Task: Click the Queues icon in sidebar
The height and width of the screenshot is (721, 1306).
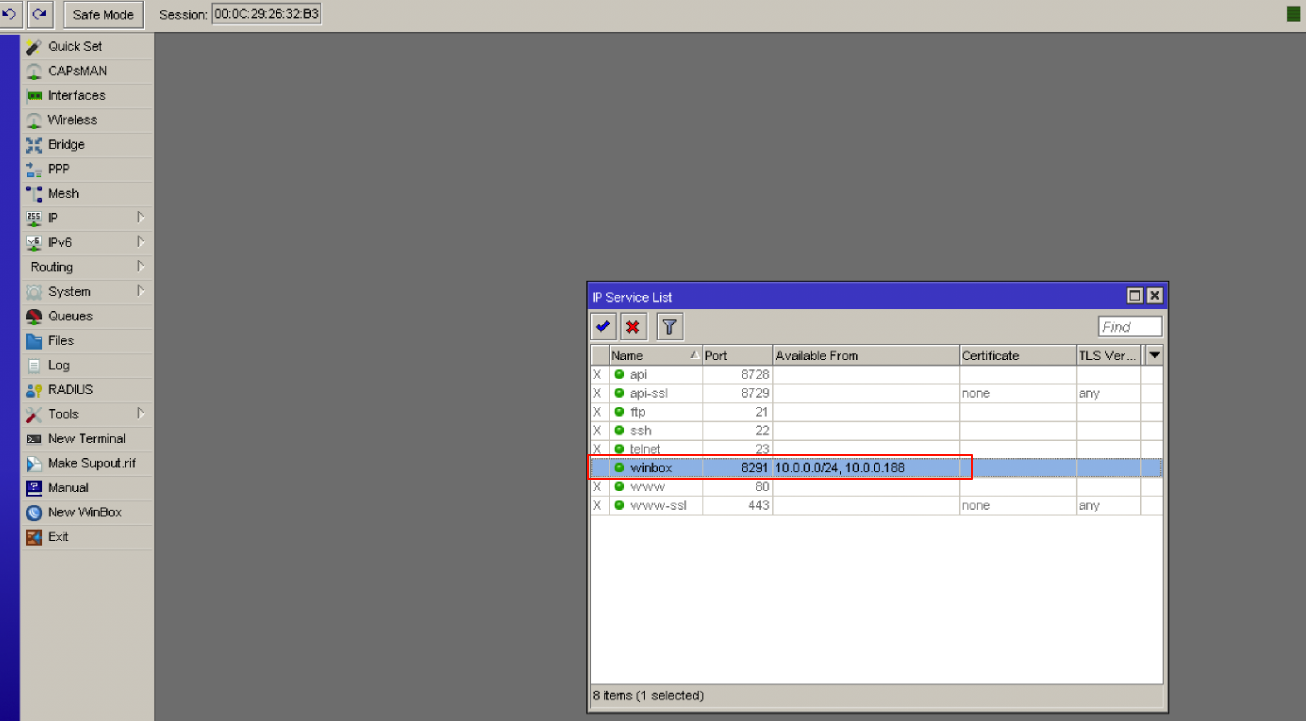Action: click(34, 316)
